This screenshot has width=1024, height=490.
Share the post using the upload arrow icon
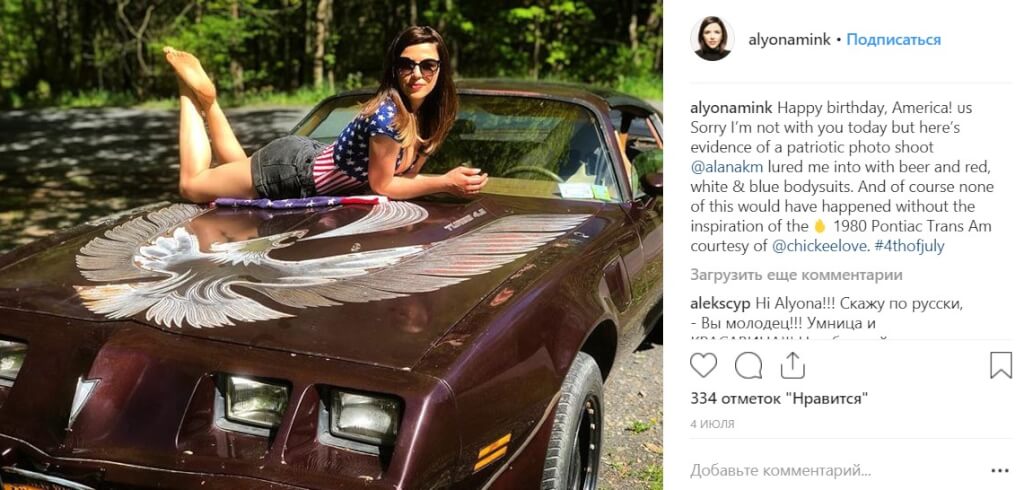792,365
